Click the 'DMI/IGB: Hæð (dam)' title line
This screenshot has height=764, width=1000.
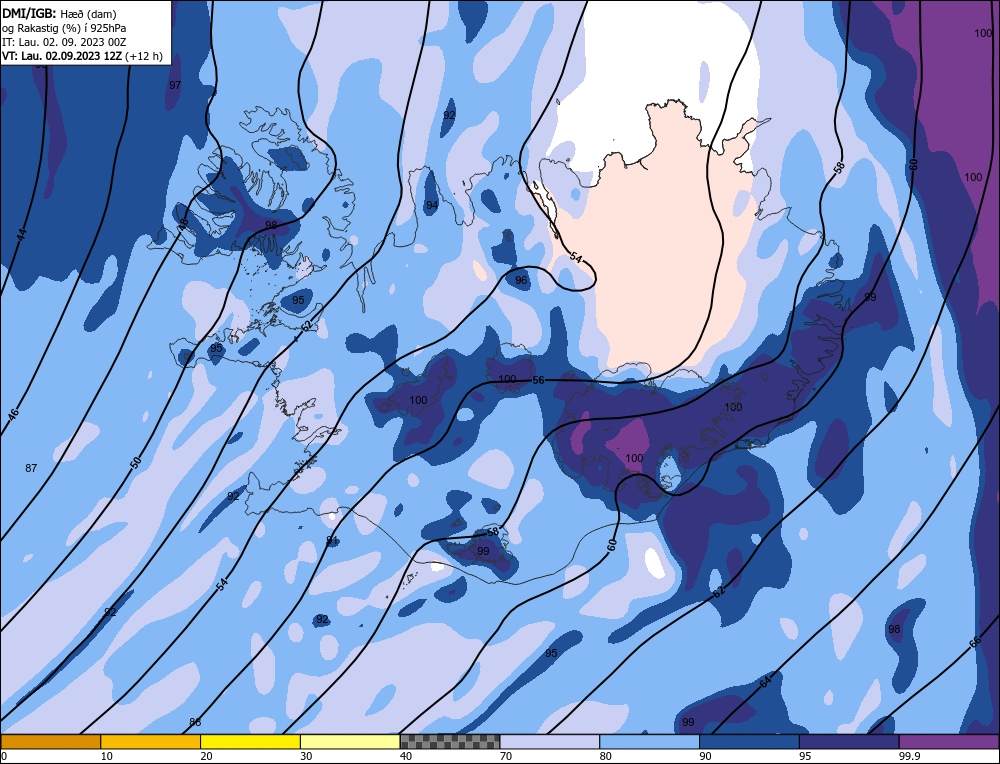(59, 13)
